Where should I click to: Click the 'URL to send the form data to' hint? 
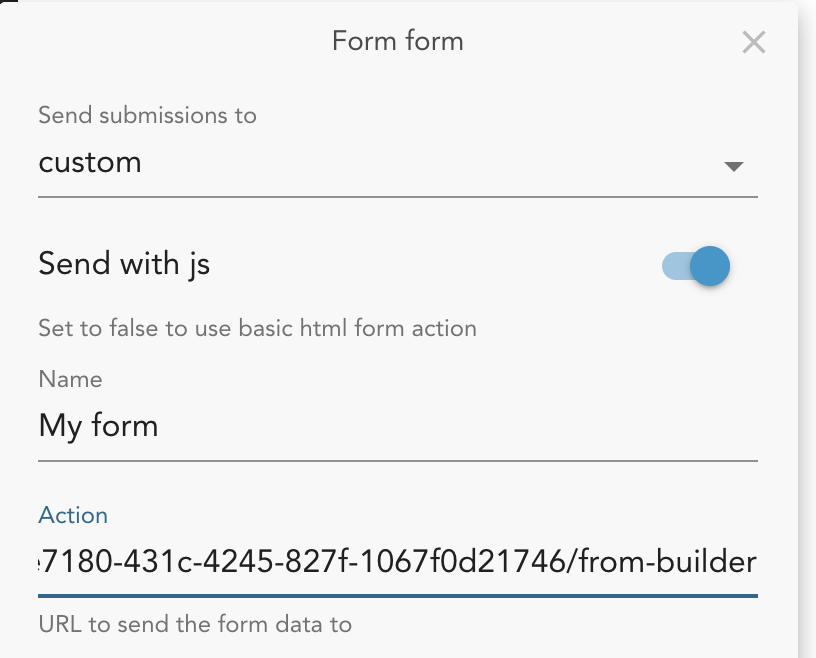195,625
